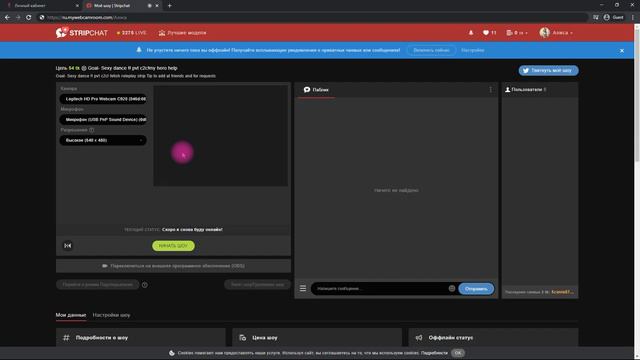Click the browser back arrow
The height and width of the screenshot is (360, 640).
7,18
